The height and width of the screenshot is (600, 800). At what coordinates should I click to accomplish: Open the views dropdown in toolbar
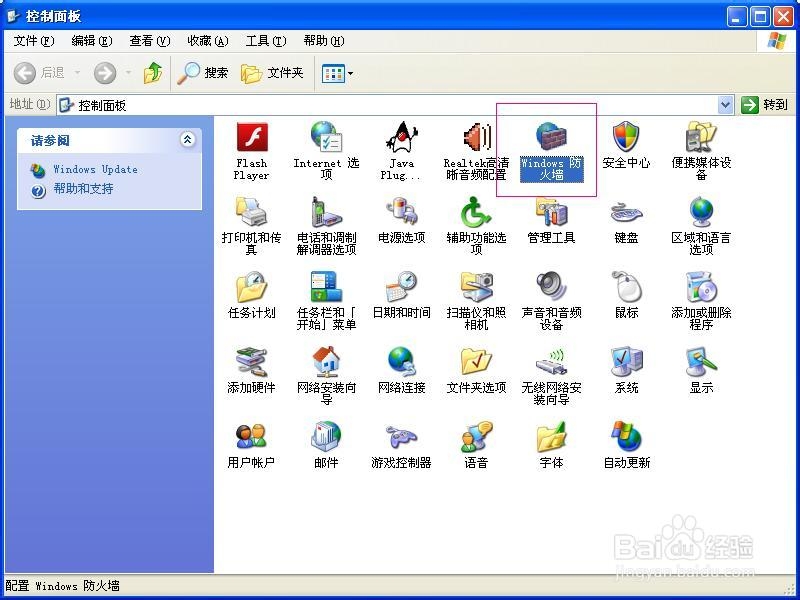[x=337, y=73]
